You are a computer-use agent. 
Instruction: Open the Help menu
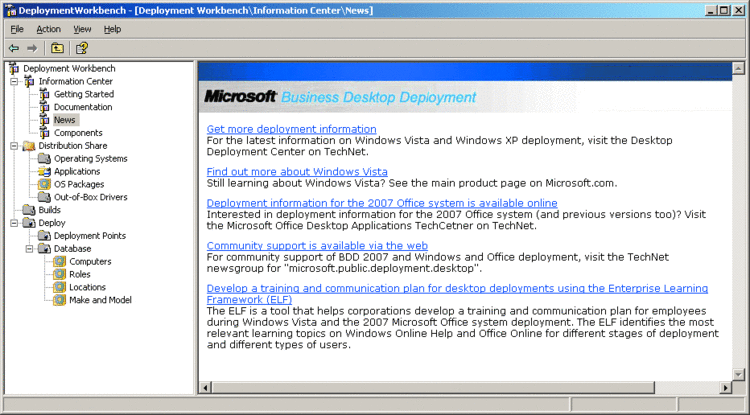pos(112,29)
